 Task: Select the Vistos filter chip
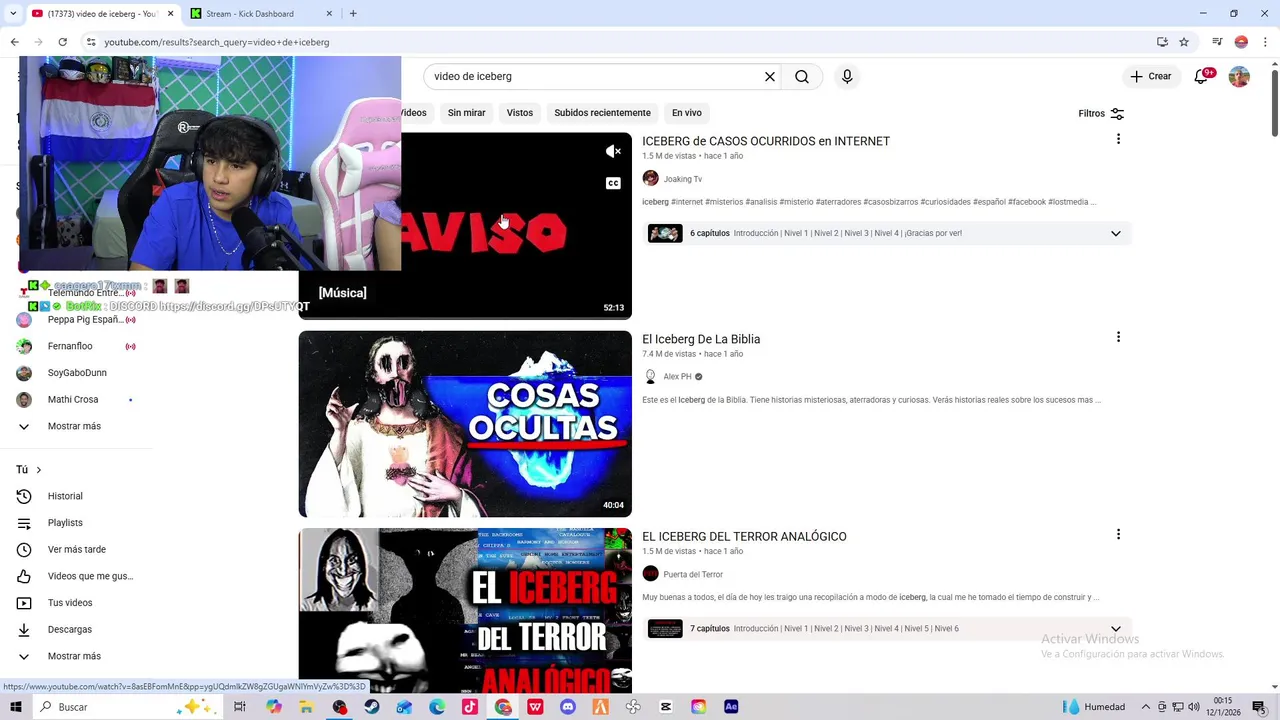coord(520,113)
